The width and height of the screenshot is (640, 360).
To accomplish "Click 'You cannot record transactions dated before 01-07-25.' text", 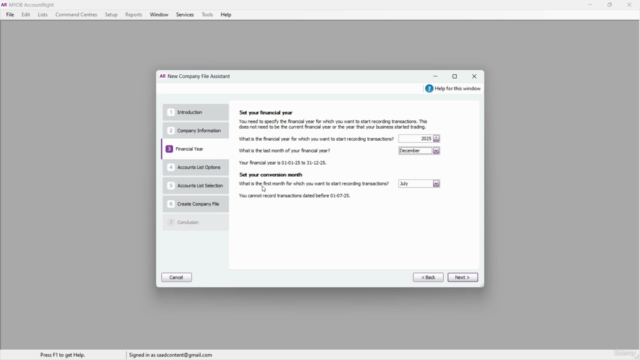I will pos(294,196).
